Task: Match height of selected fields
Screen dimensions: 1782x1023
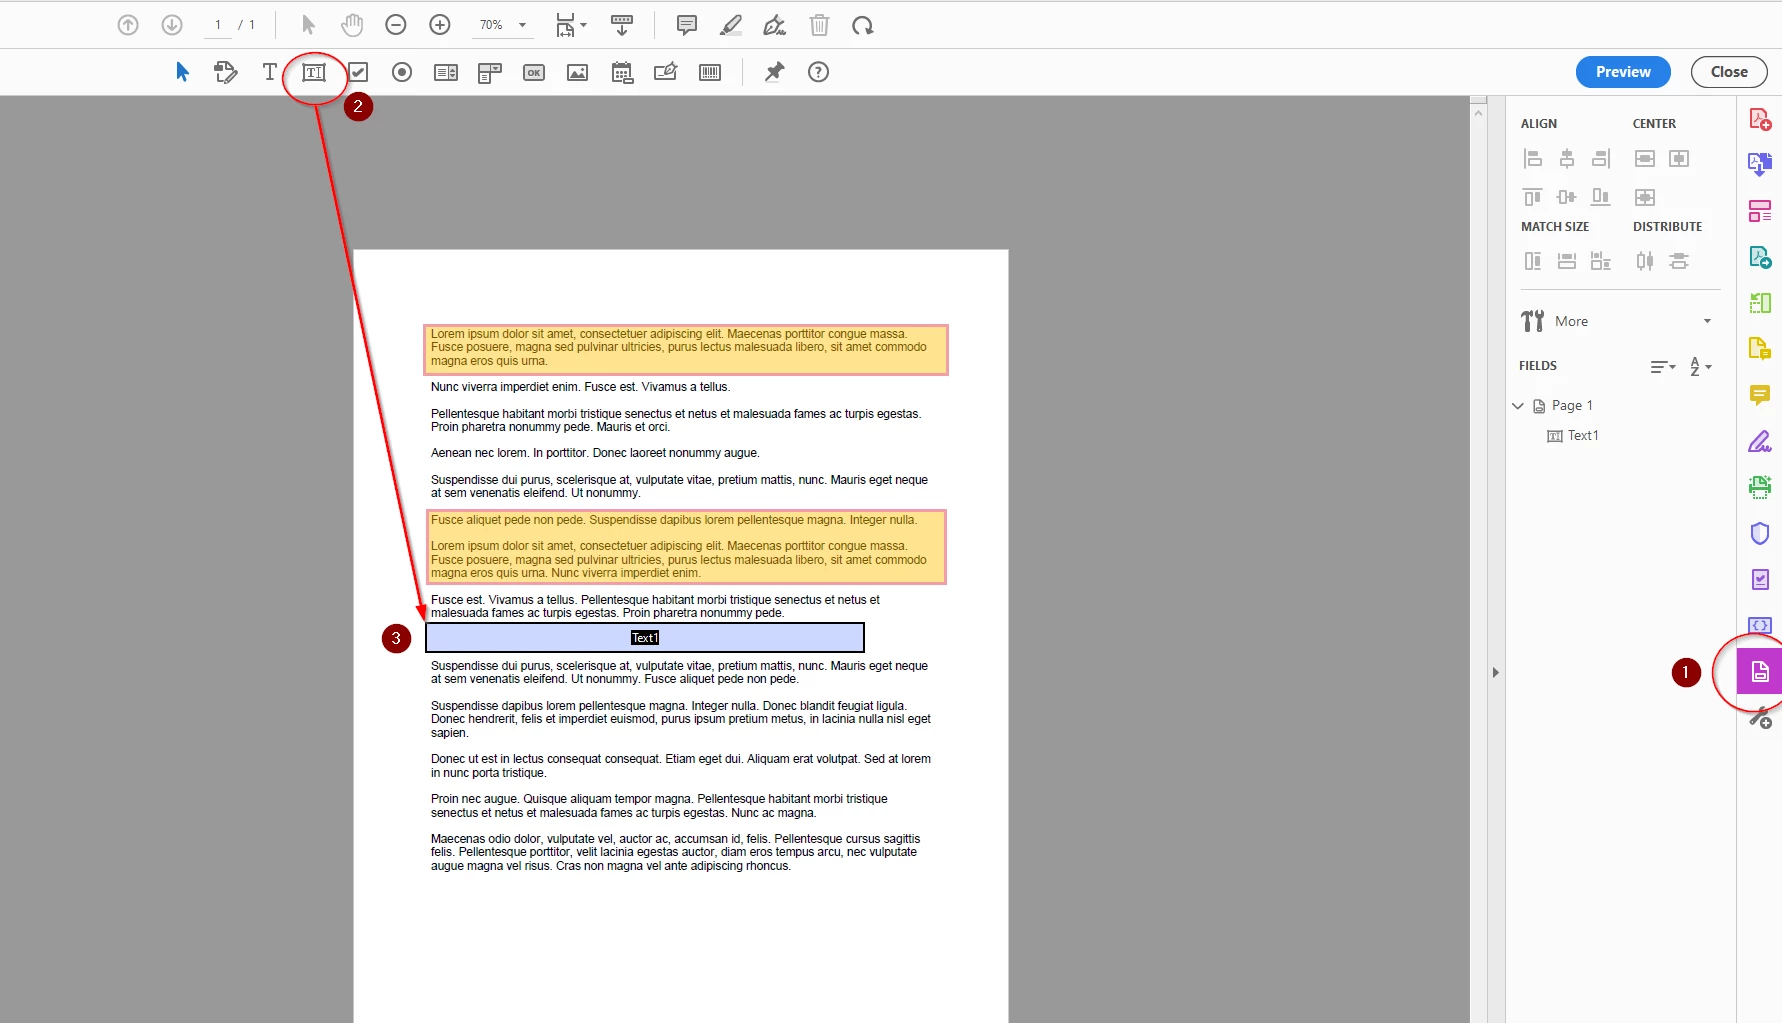Action: [x=1533, y=261]
